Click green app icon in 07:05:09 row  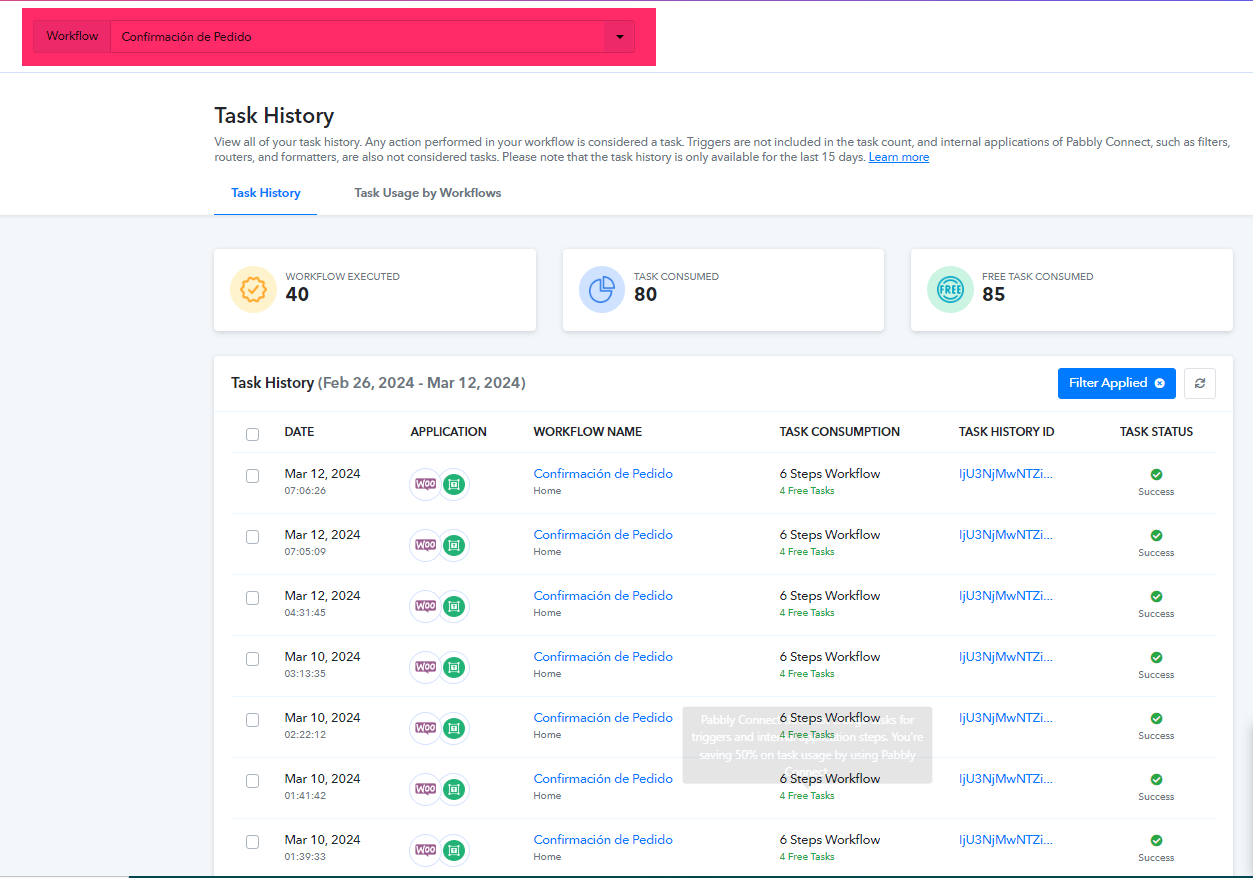454,545
